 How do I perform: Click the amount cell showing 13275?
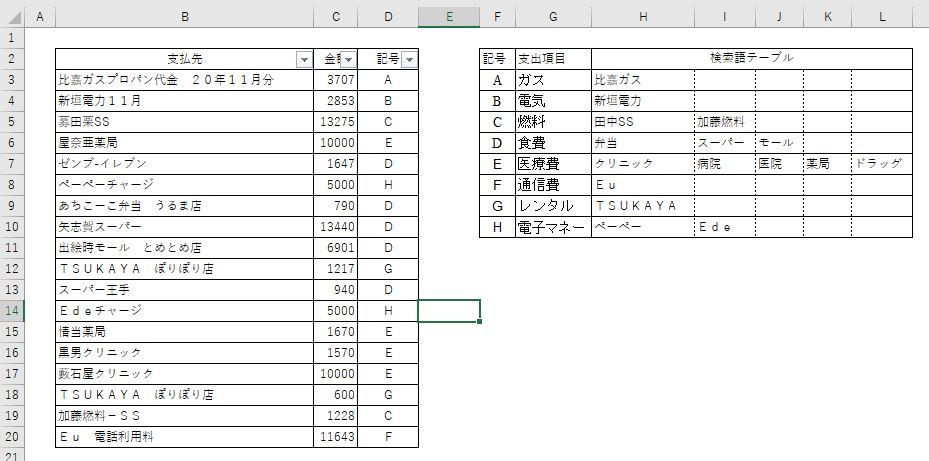tap(336, 122)
